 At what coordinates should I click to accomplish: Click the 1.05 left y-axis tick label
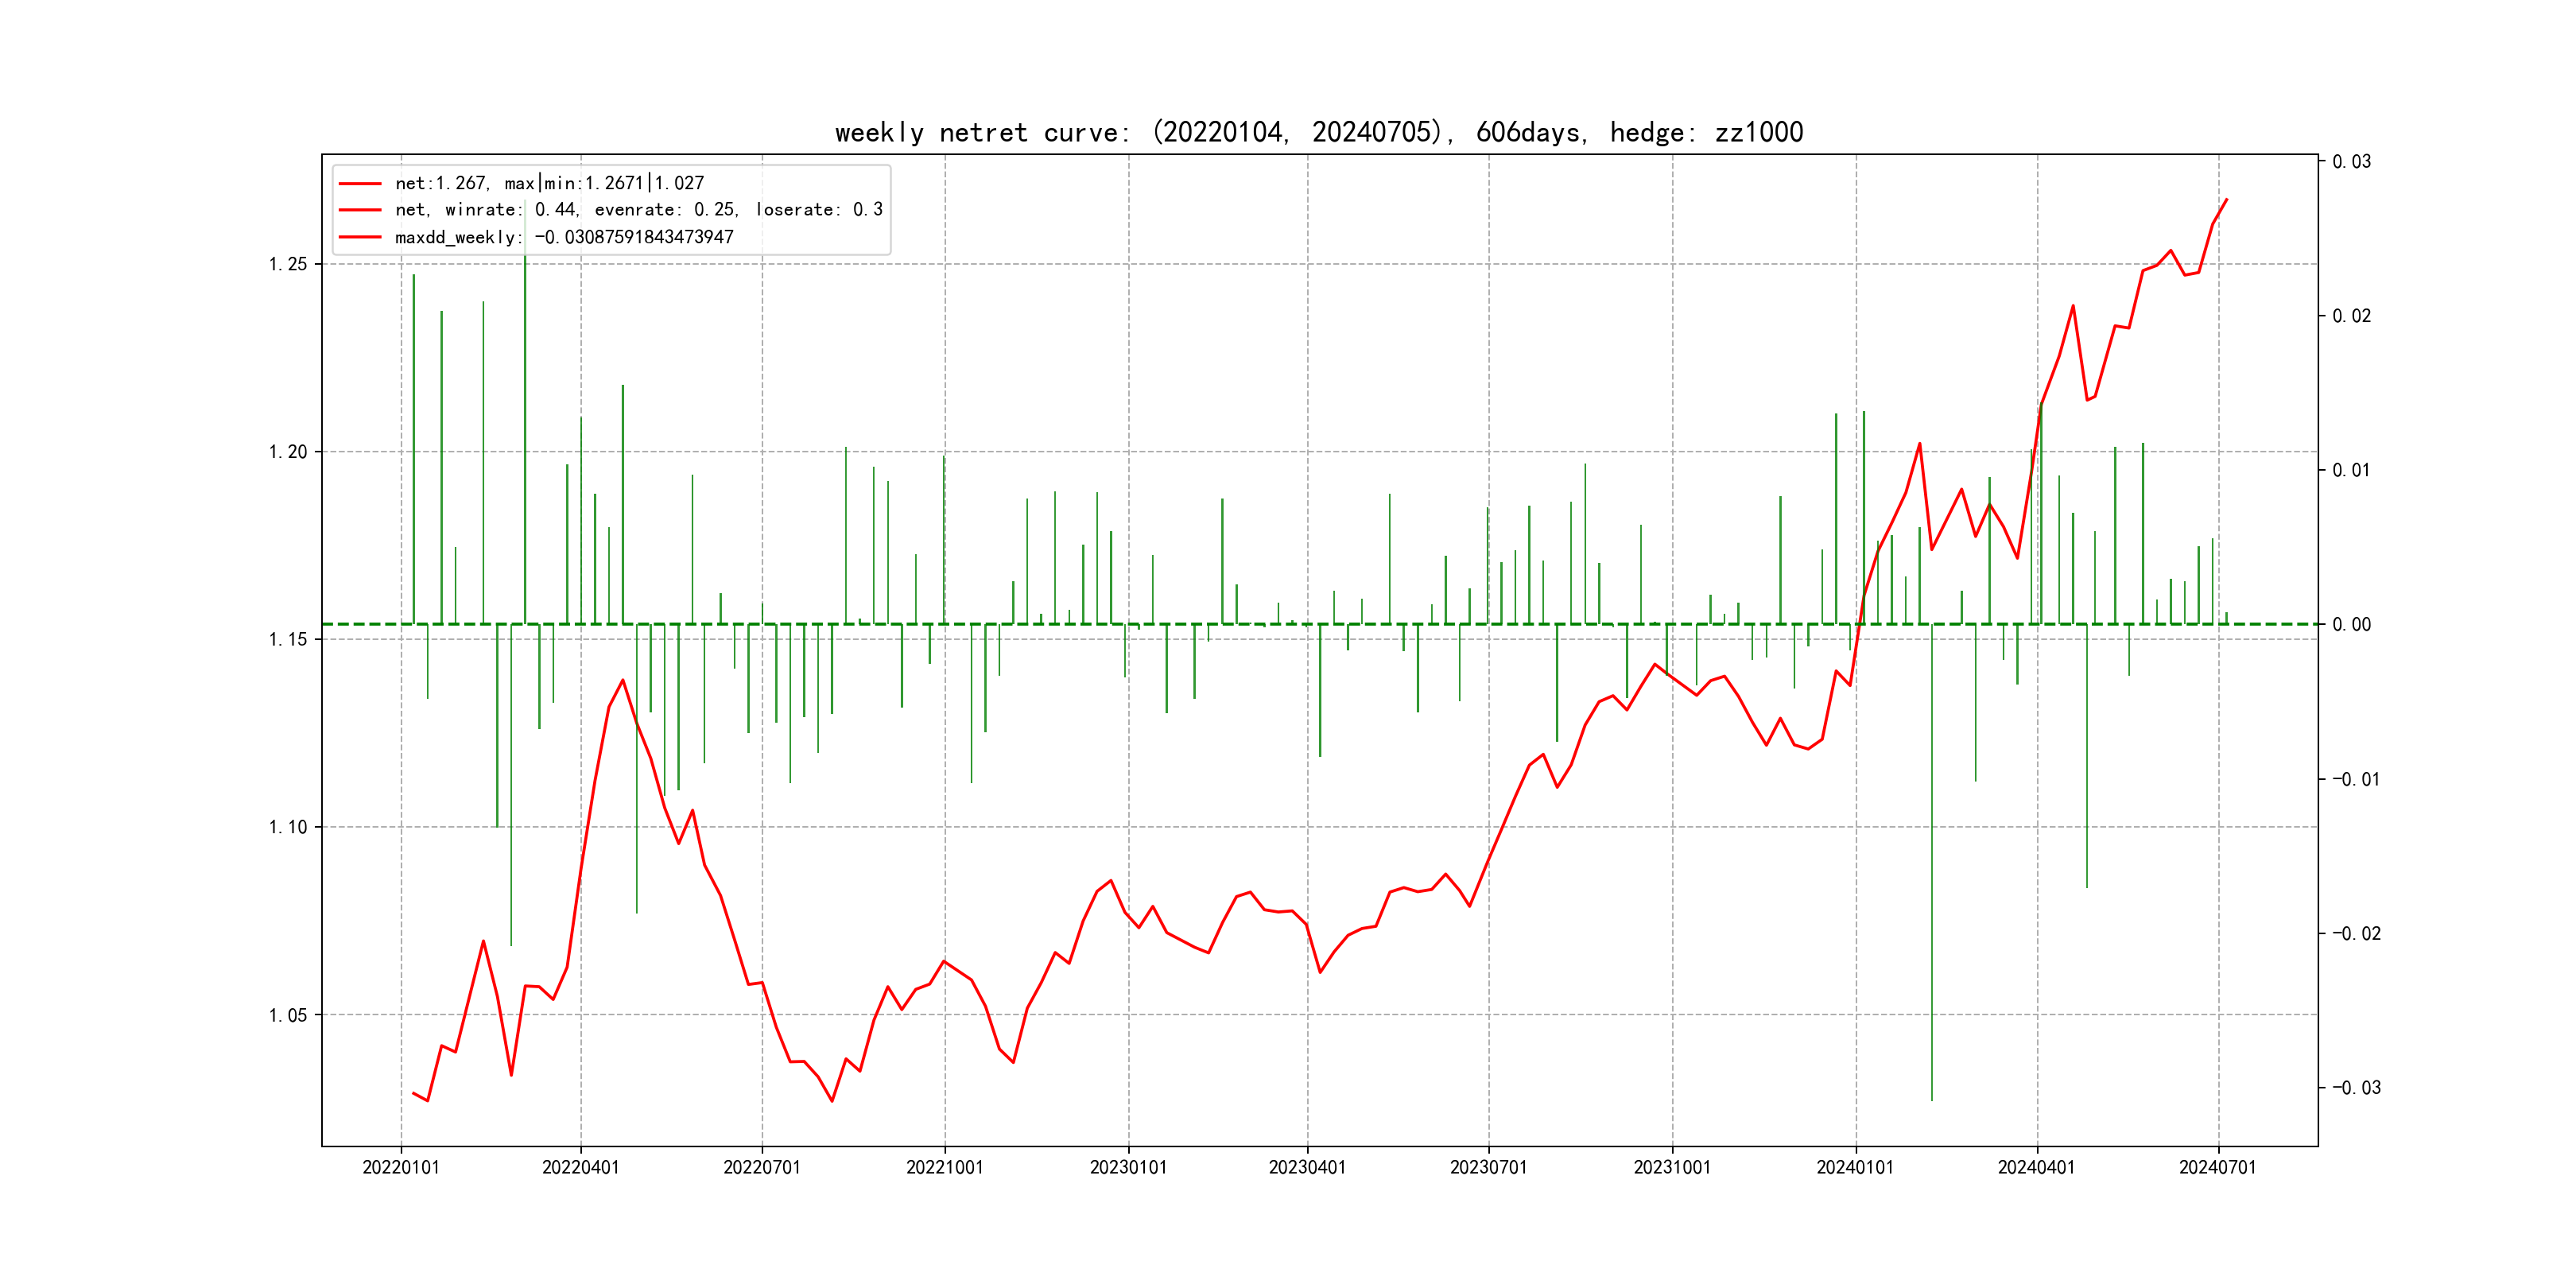pyautogui.click(x=288, y=1015)
